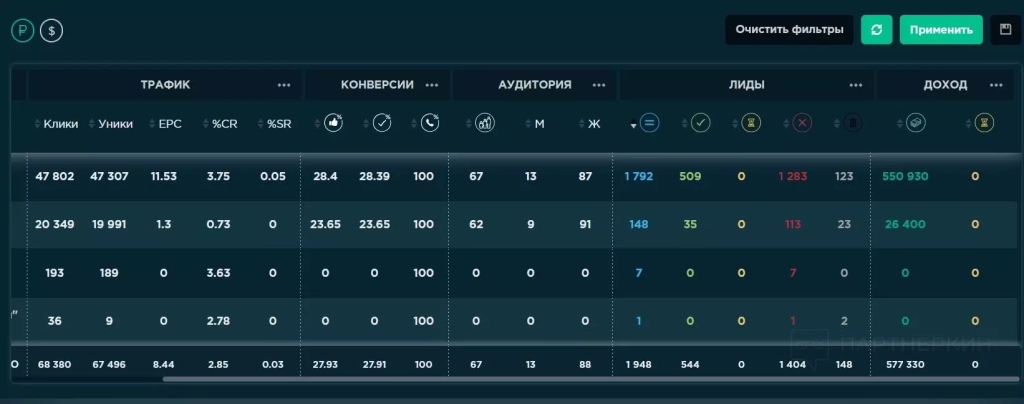Click uniques value 189

[x=109, y=273]
